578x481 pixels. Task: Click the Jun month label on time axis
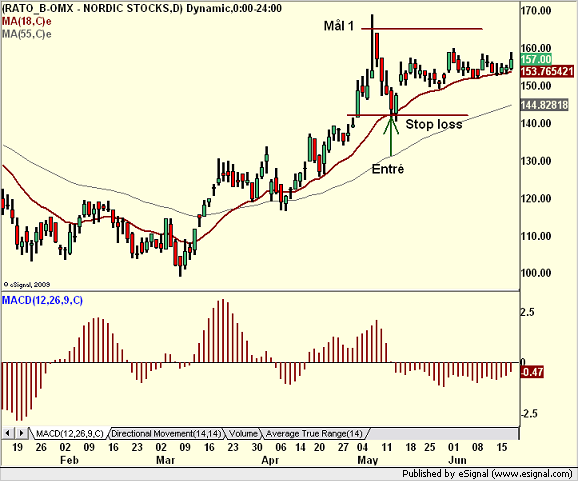pos(457,460)
